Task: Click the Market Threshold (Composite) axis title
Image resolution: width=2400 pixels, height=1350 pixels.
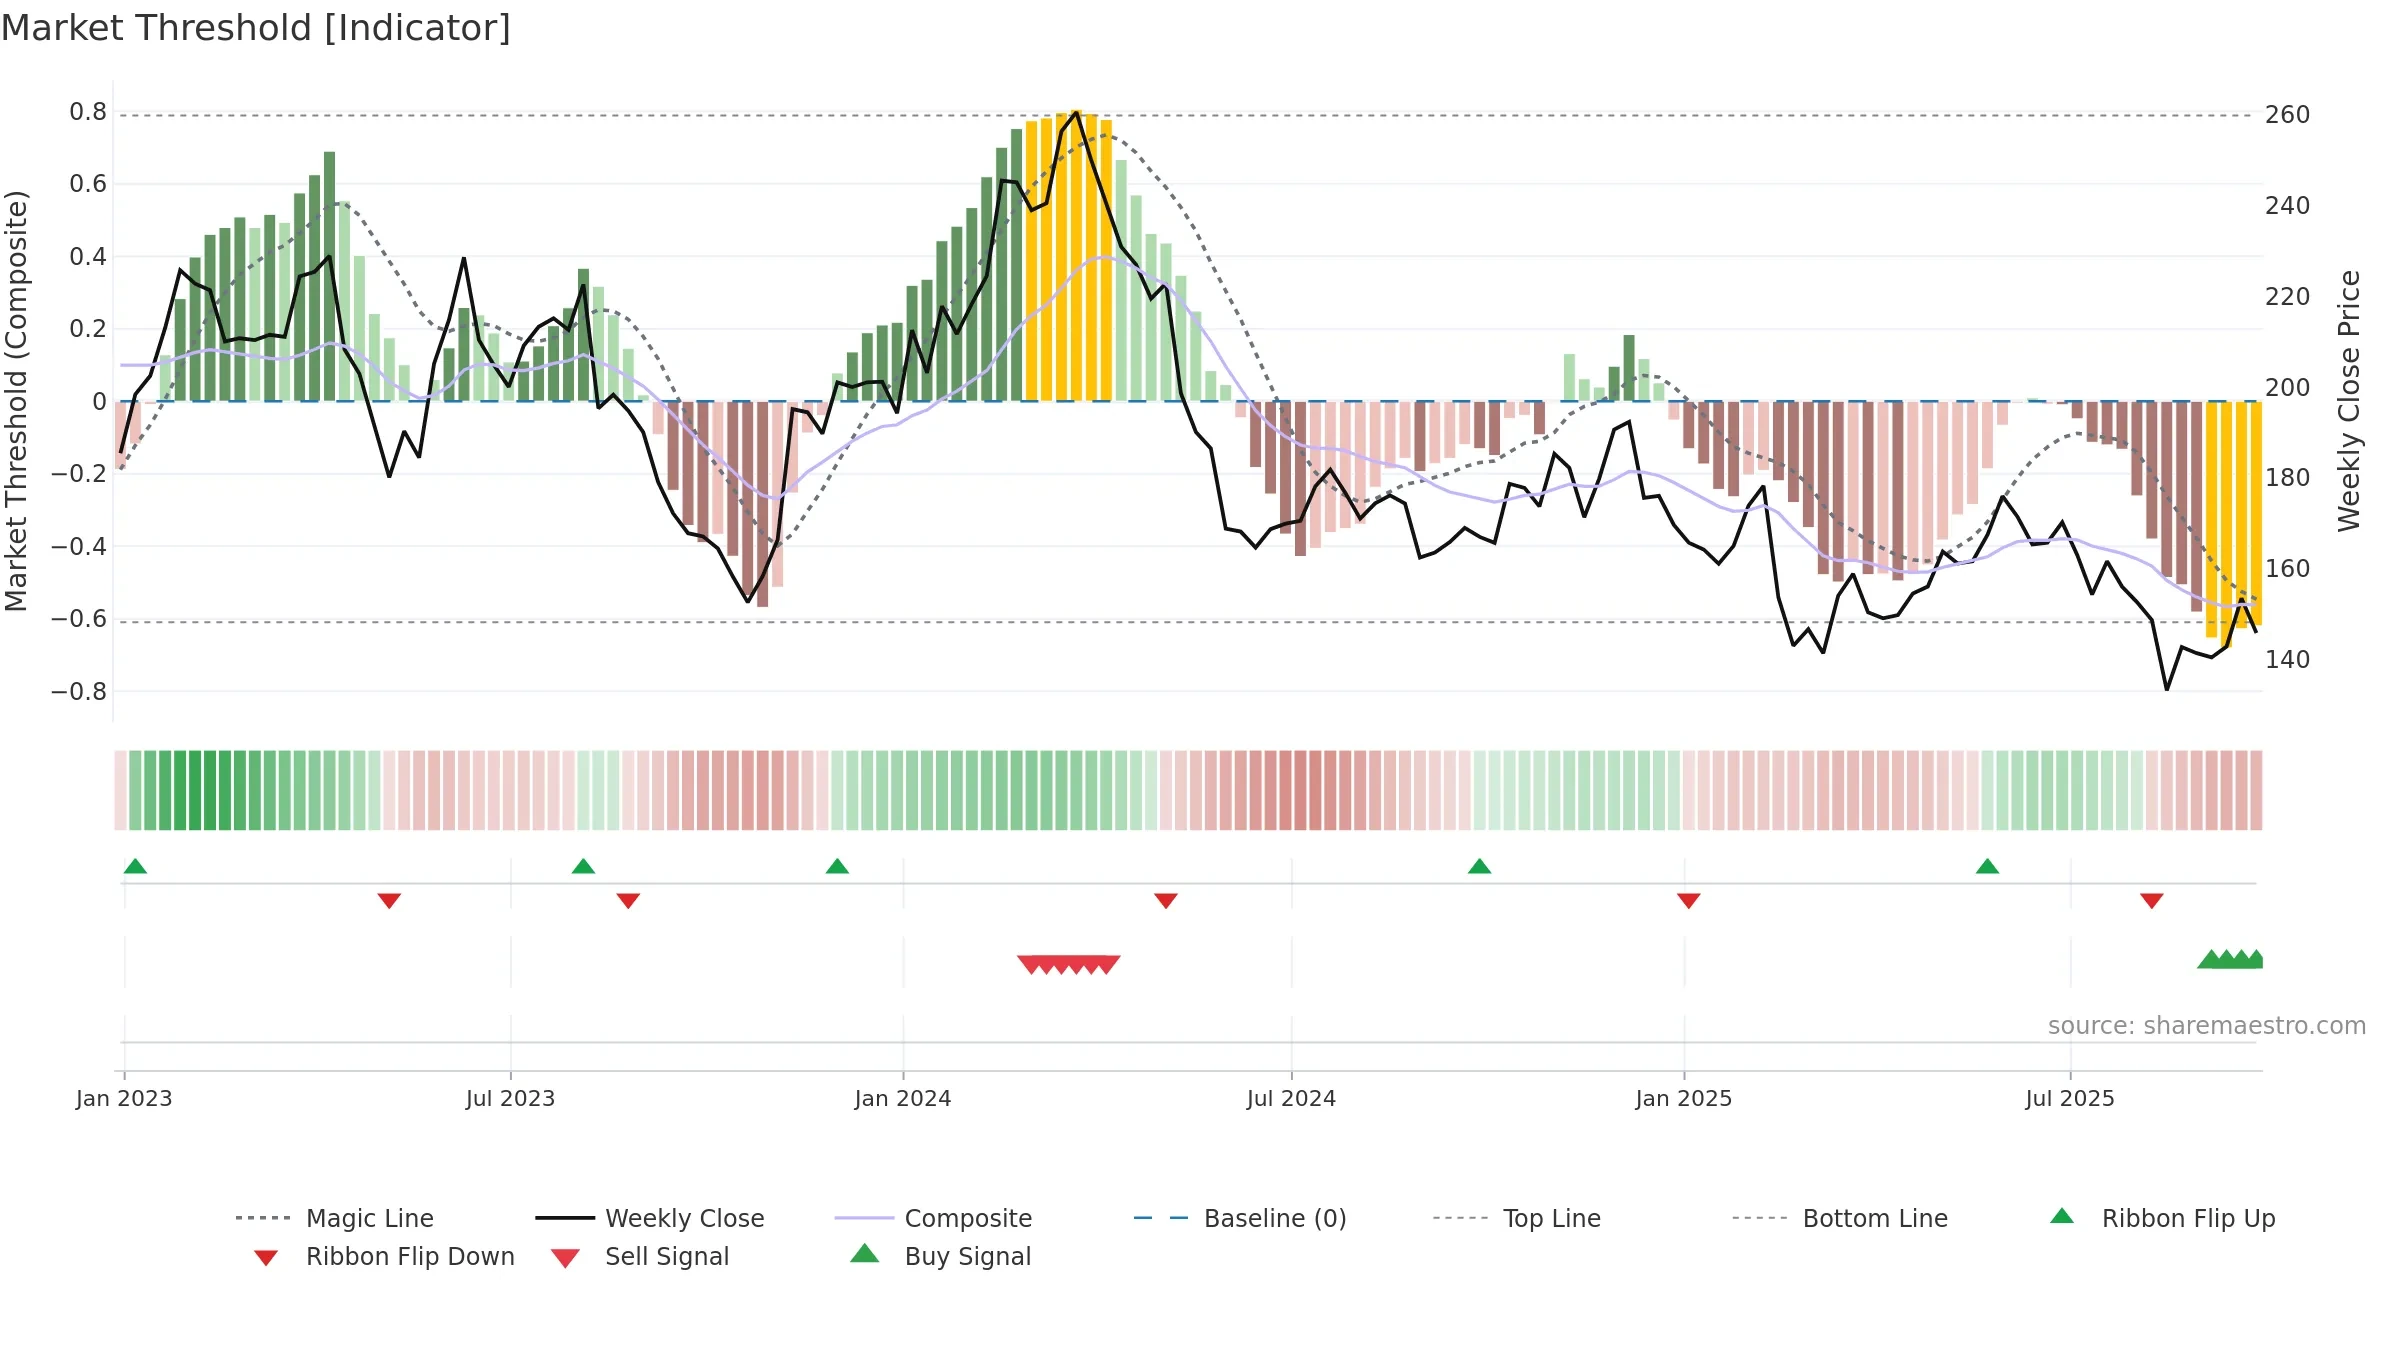Action: point(16,400)
